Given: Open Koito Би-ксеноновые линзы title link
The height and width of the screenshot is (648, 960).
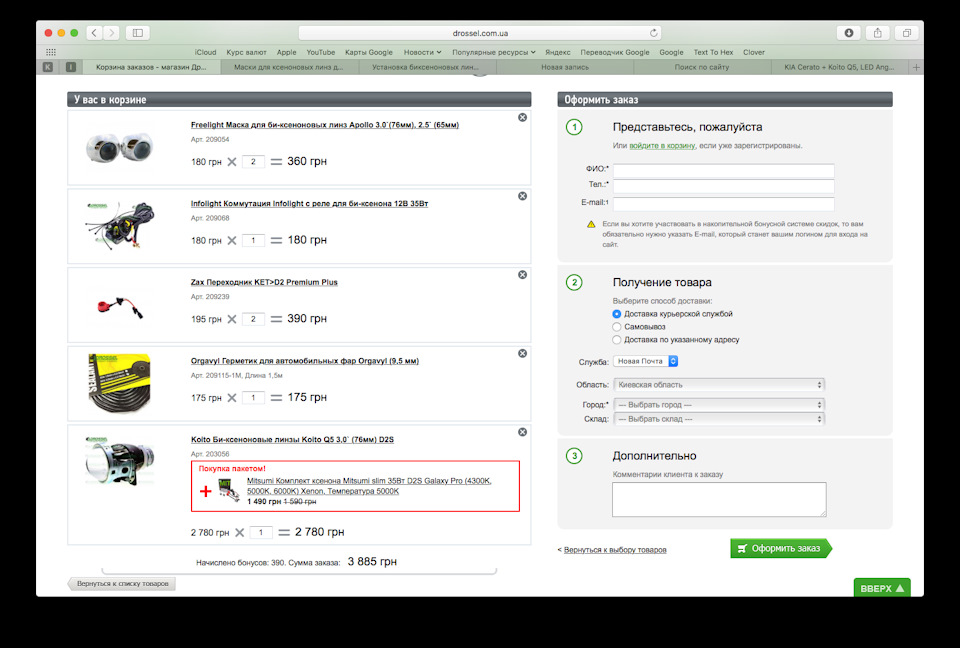Looking at the screenshot, I should tap(292, 440).
